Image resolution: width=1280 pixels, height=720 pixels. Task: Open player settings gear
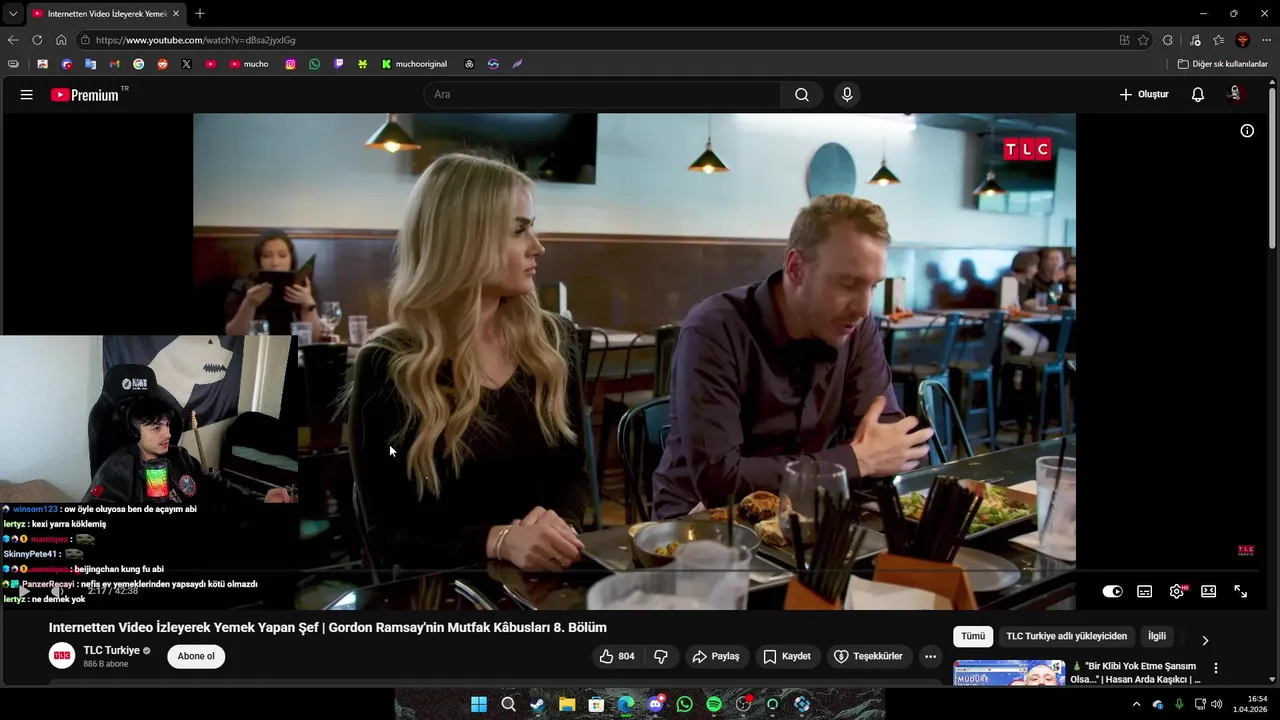click(x=1177, y=591)
